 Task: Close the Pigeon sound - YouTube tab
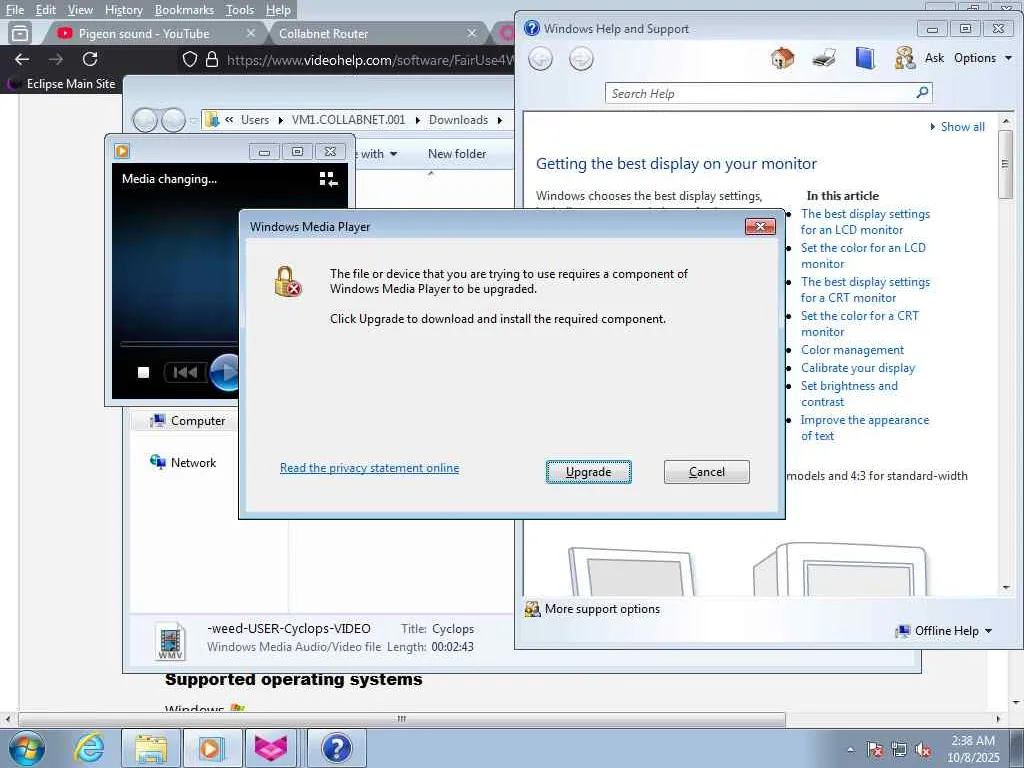250,33
